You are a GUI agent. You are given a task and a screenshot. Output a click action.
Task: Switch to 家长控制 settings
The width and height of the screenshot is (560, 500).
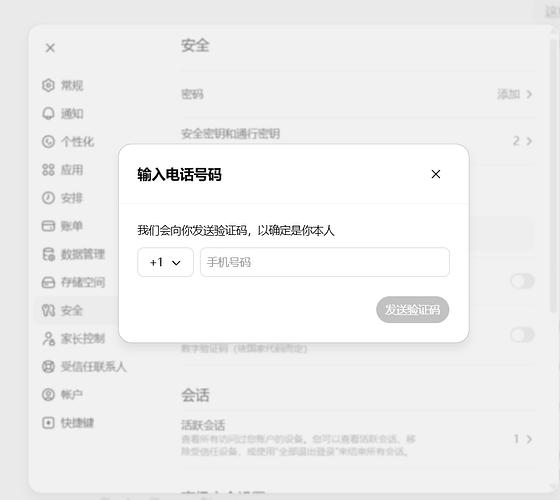[83, 339]
